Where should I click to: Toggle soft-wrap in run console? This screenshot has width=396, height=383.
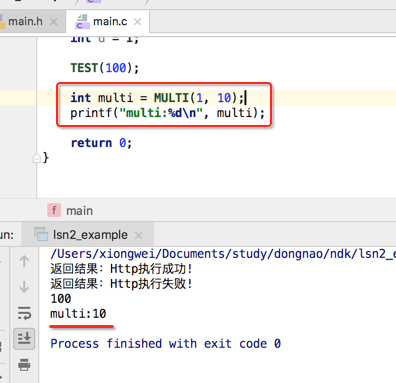tap(24, 313)
